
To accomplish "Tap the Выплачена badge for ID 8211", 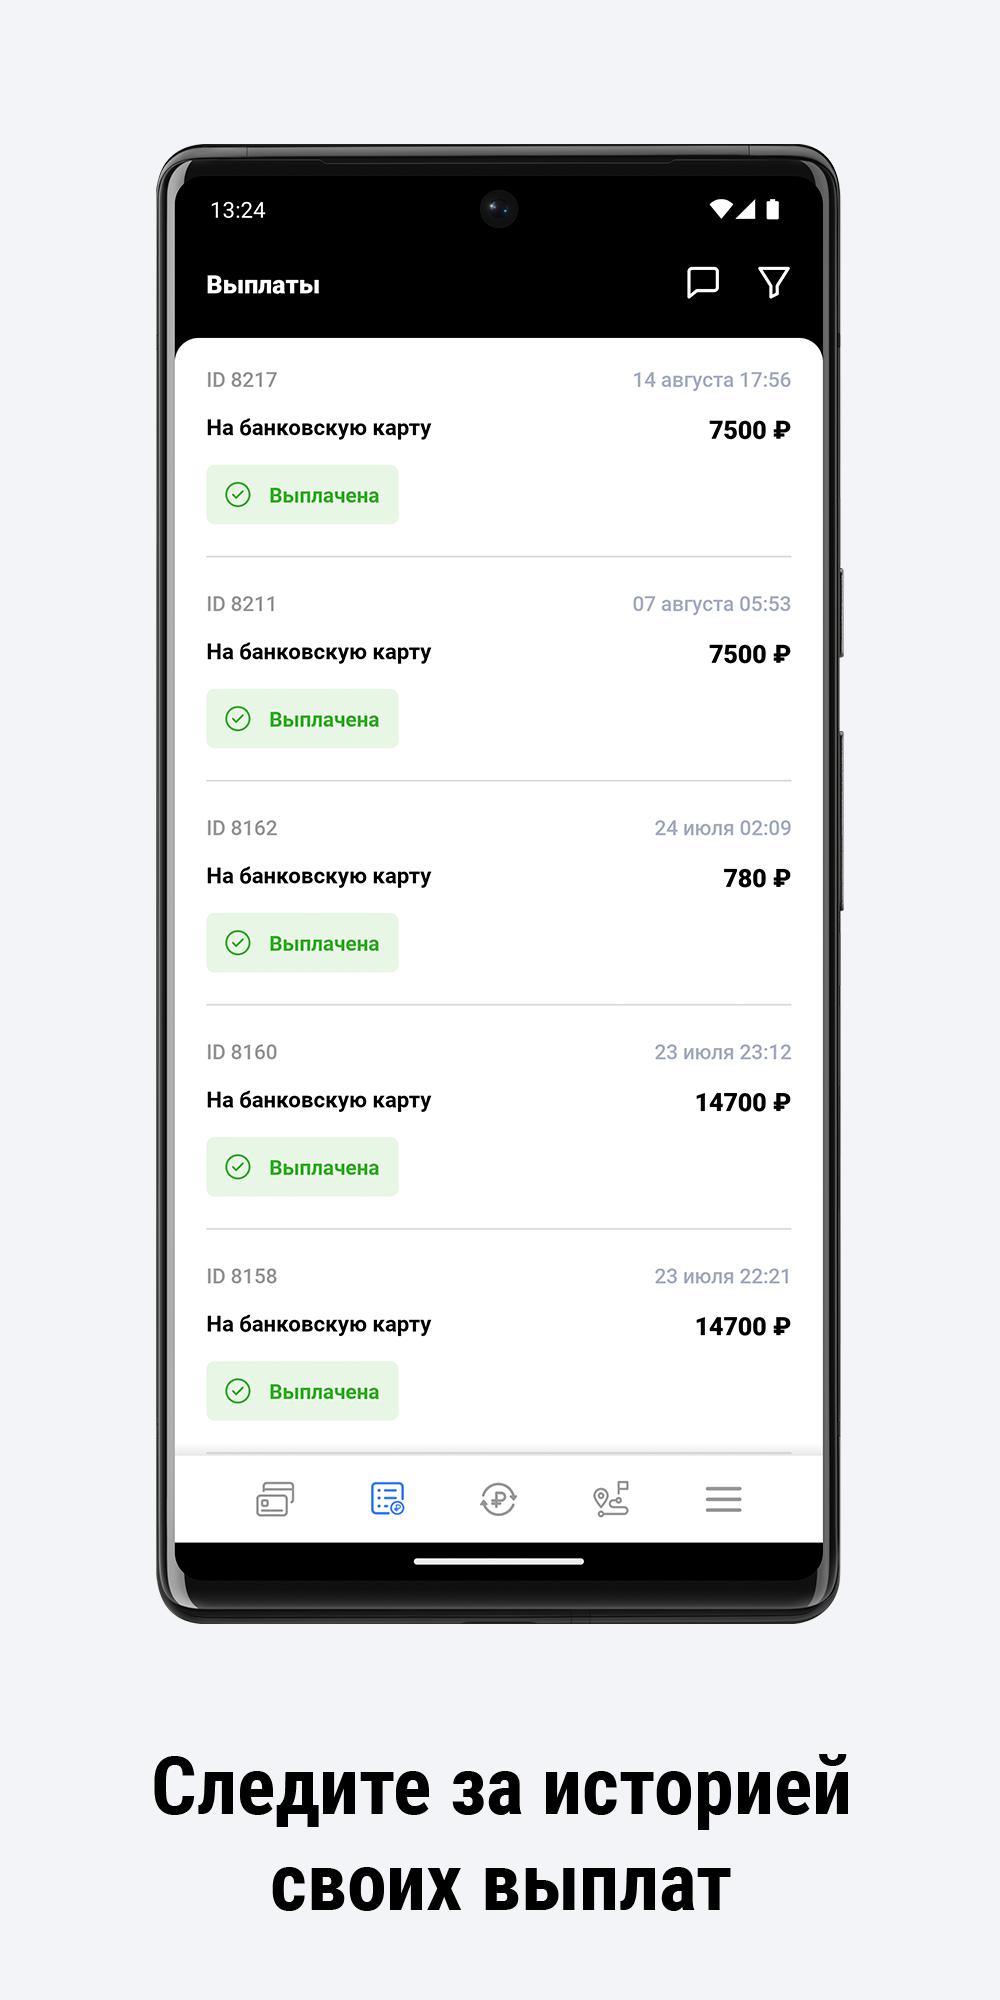I will 302,719.
